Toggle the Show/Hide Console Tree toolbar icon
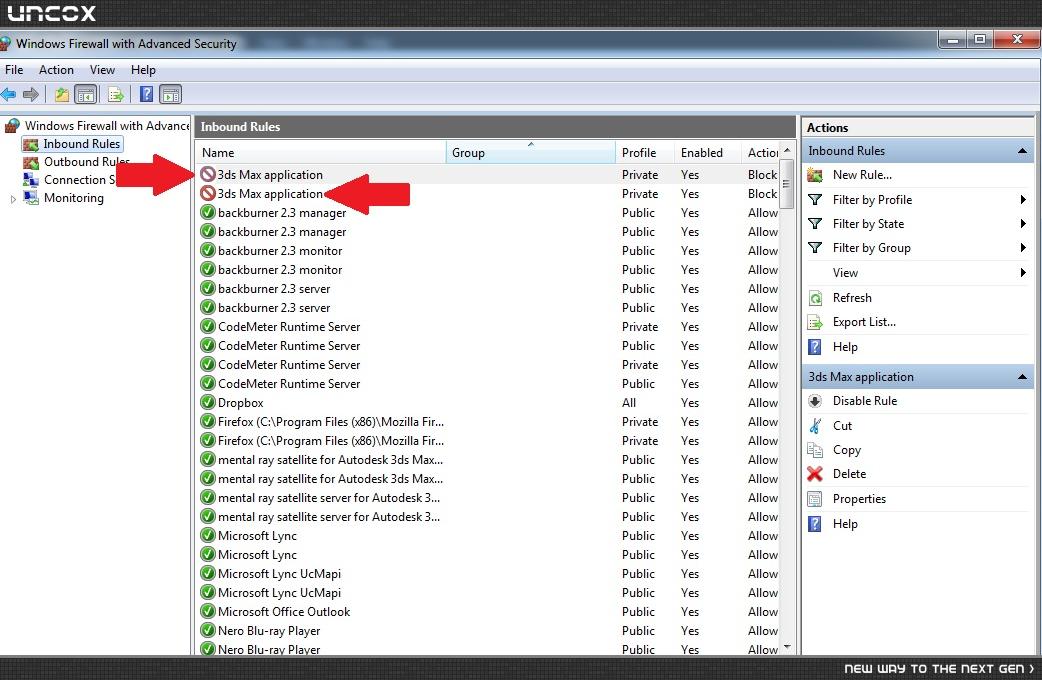 click(x=86, y=94)
